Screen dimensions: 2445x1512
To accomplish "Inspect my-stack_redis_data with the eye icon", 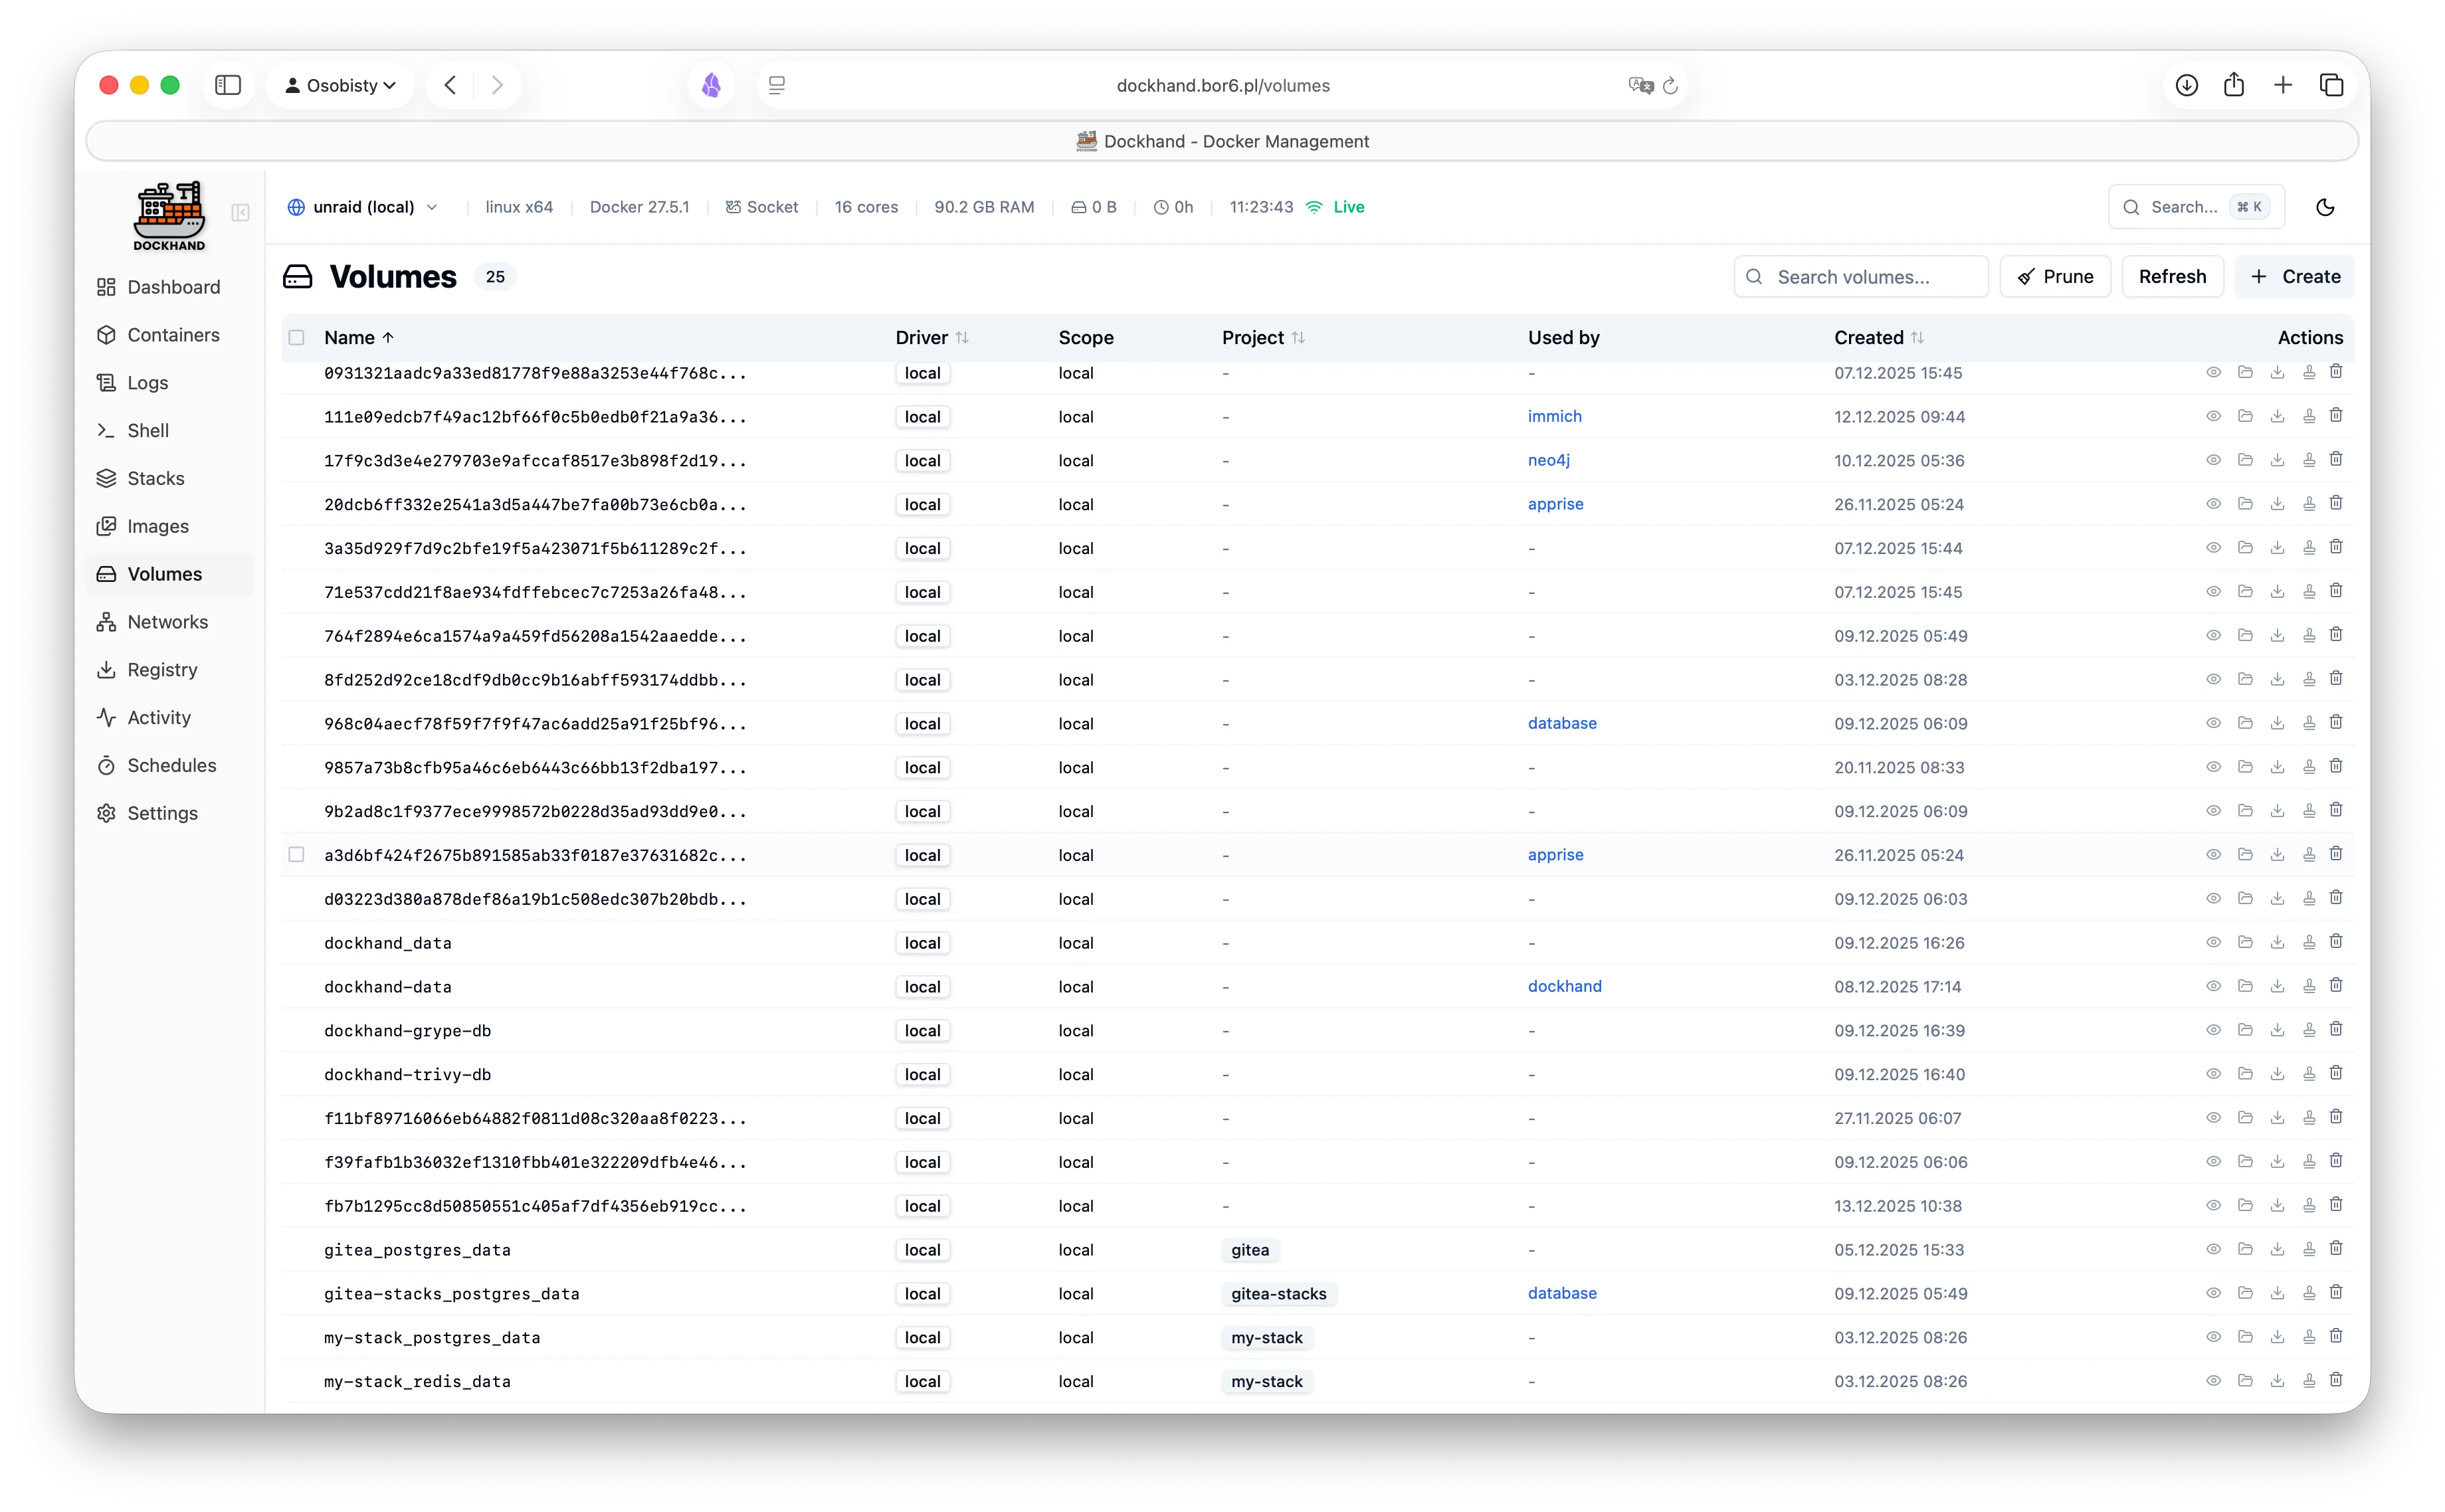I will coord(2213,1381).
